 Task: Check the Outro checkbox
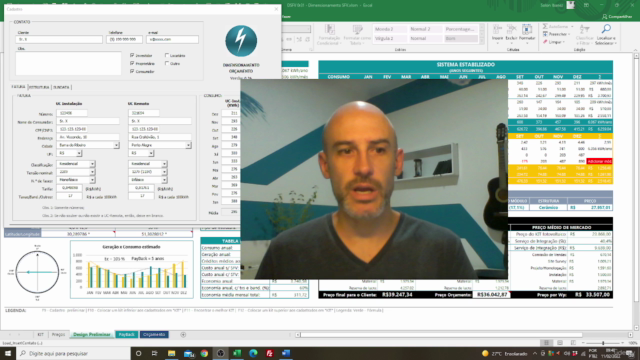167,63
